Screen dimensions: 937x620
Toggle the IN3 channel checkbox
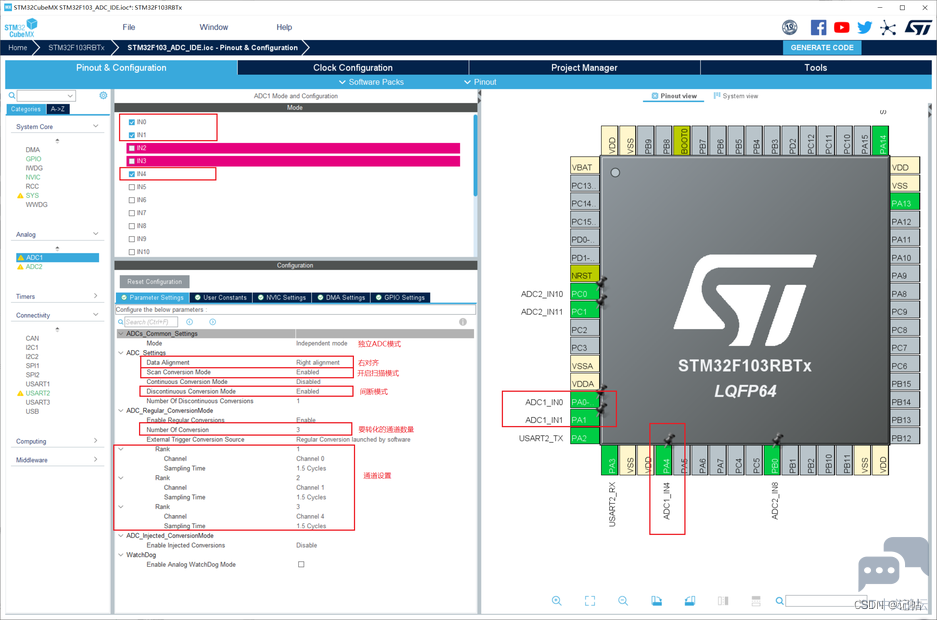point(132,161)
